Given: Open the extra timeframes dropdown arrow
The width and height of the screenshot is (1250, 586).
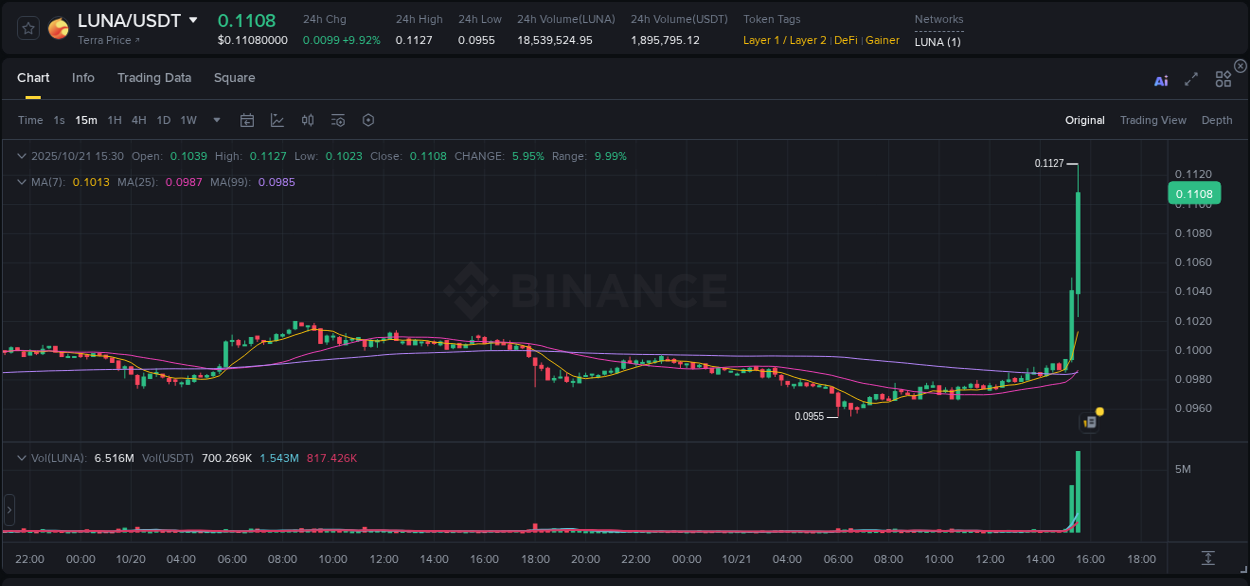Looking at the screenshot, I should click(216, 120).
